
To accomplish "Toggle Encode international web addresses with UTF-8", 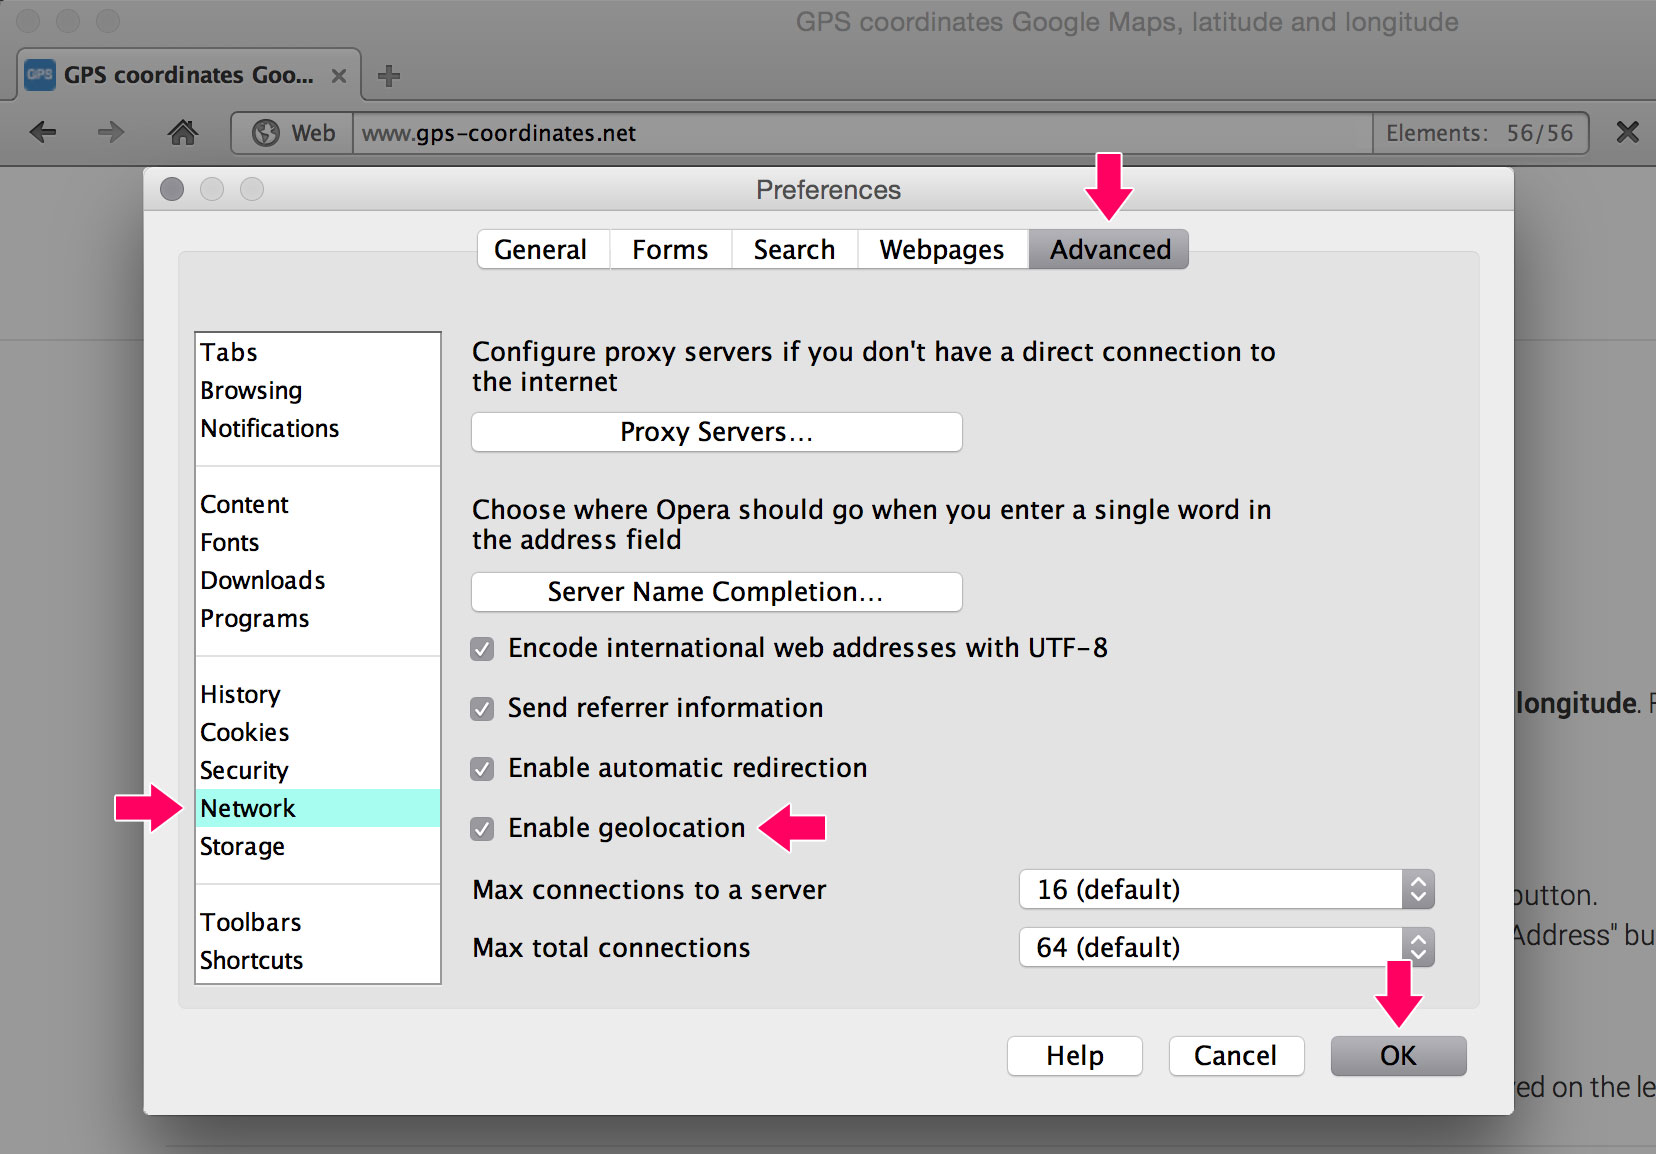I will tap(482, 649).
